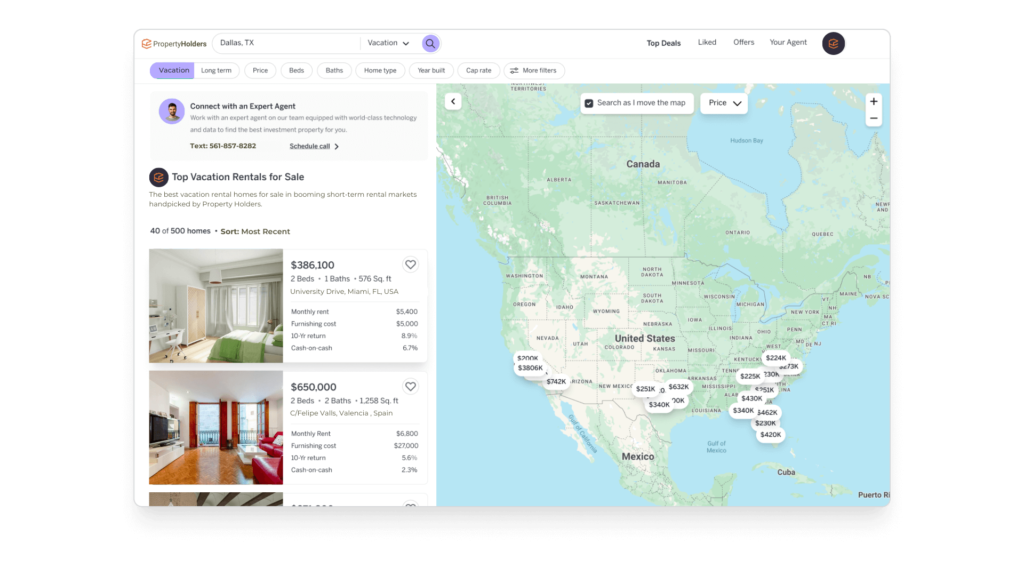Click the Schedule call link

point(314,146)
